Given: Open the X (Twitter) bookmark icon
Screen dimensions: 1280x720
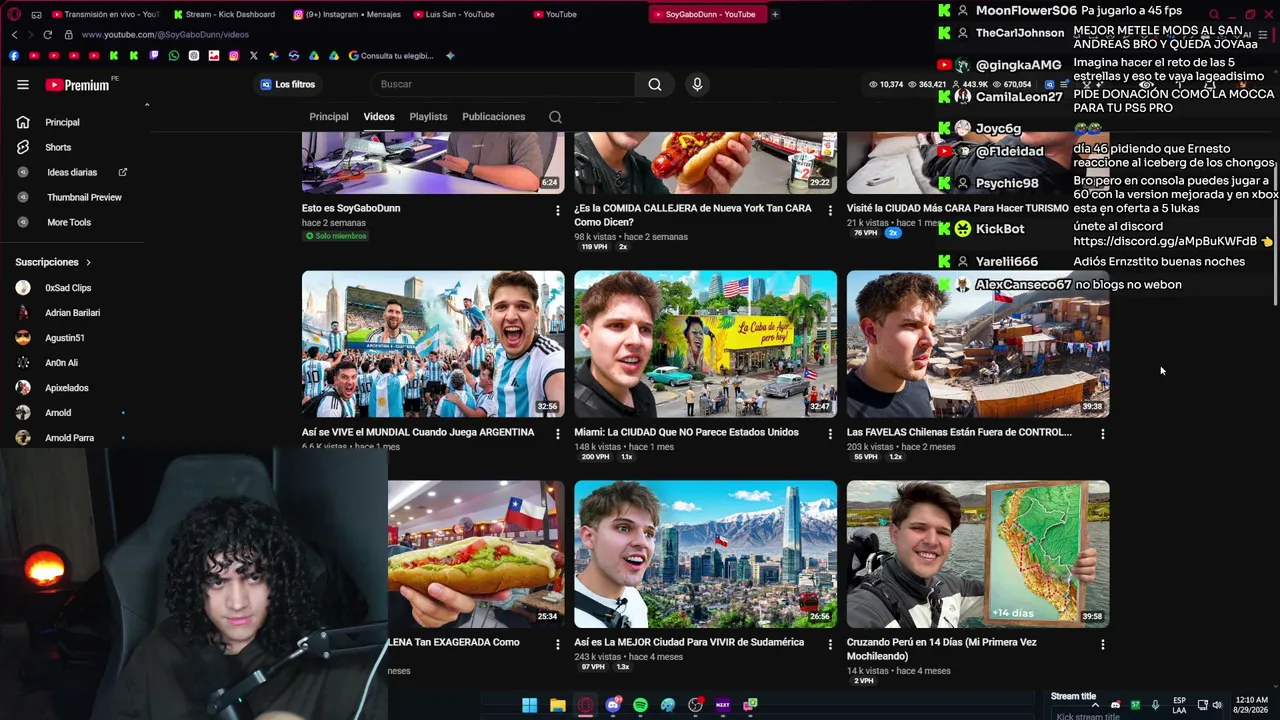Looking at the screenshot, I should pos(254,56).
